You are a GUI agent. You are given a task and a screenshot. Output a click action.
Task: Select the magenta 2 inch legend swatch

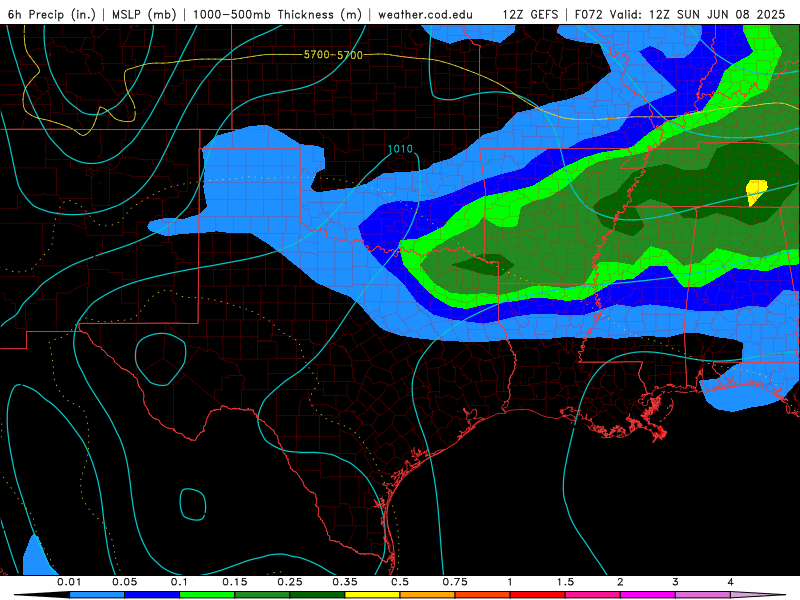648,595
